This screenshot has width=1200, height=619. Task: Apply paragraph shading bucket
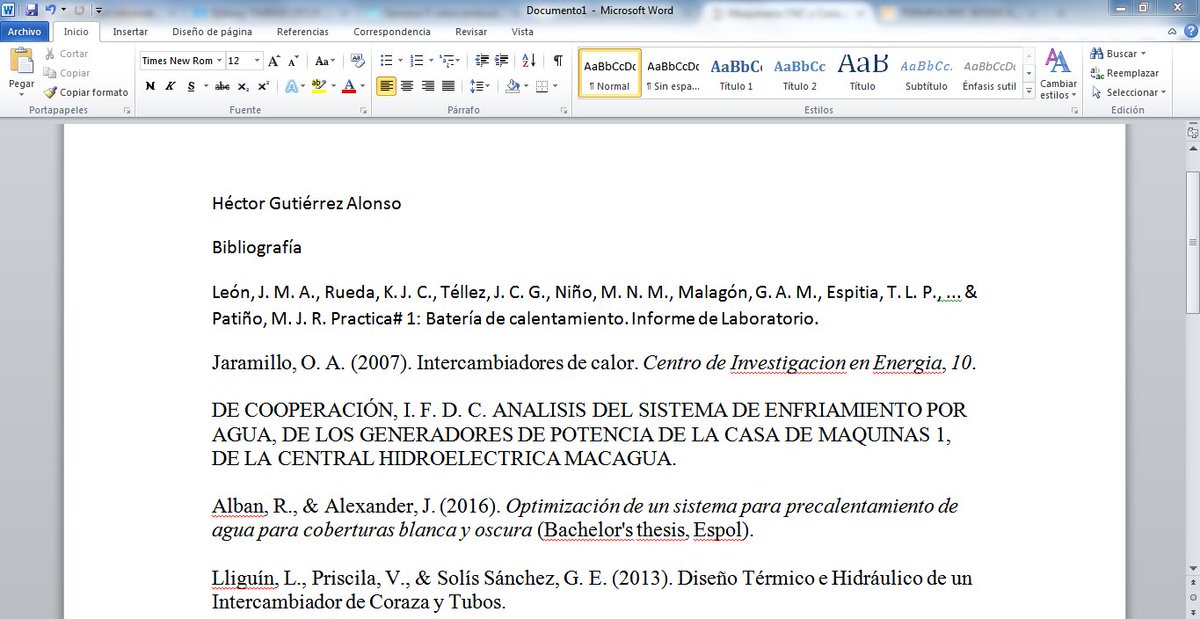point(511,86)
